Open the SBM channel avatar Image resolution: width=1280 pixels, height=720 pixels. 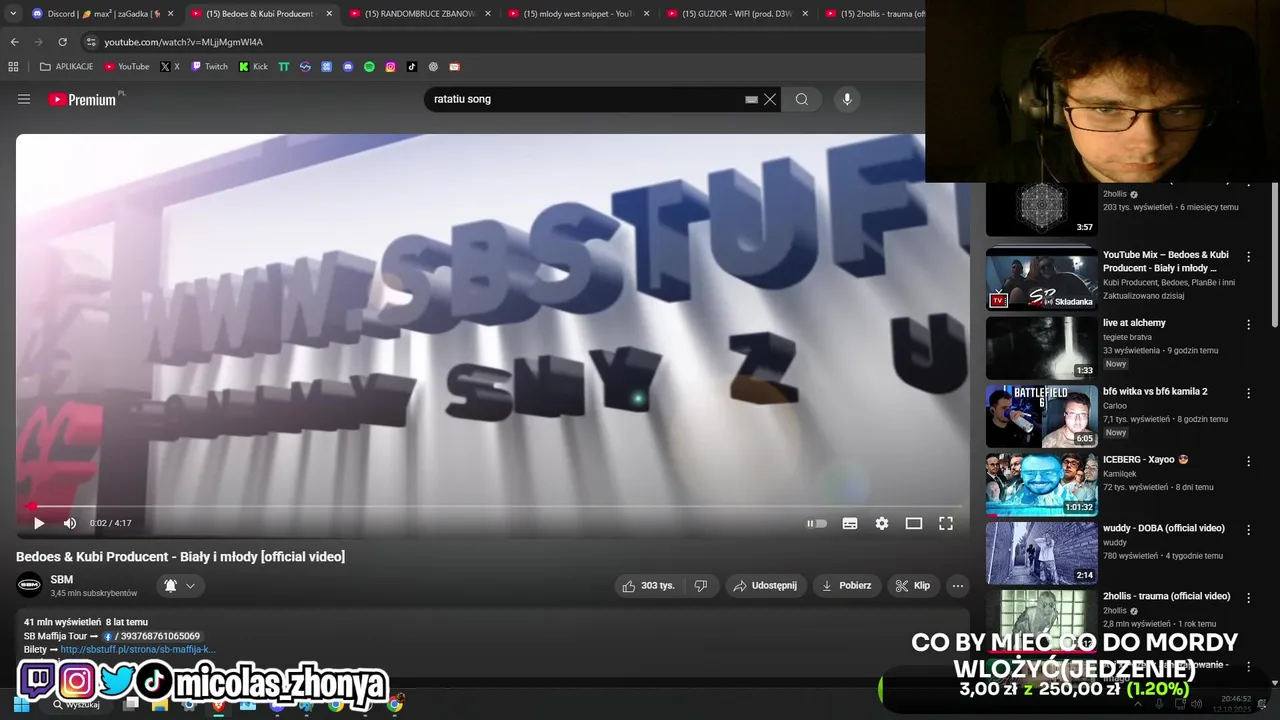coord(30,585)
